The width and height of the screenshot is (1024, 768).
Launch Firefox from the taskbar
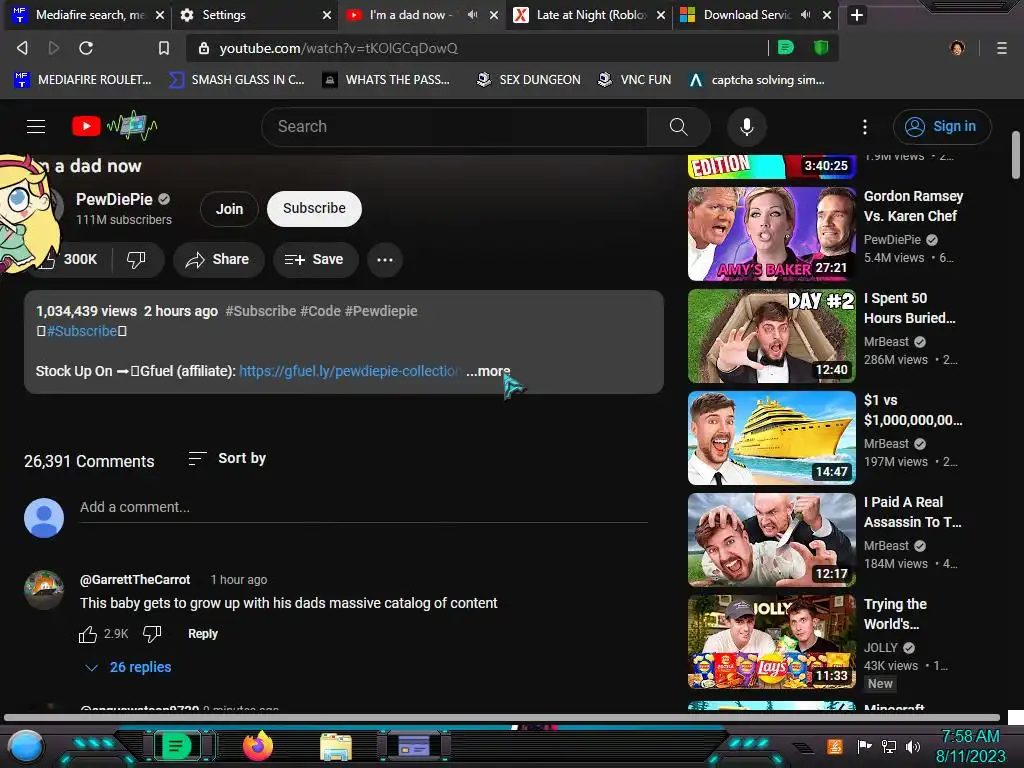257,746
